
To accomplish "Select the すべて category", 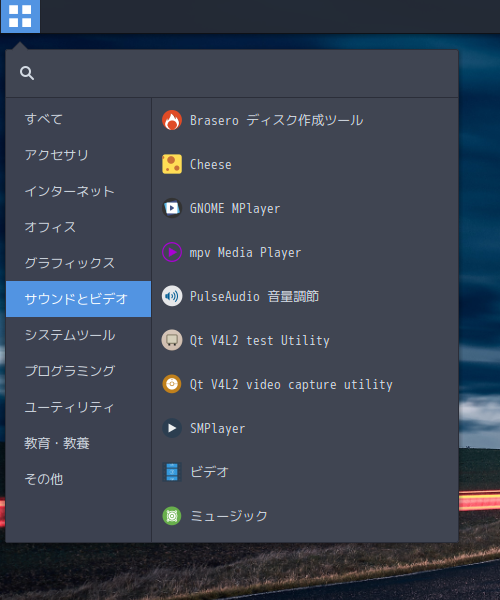I will 78,119.
